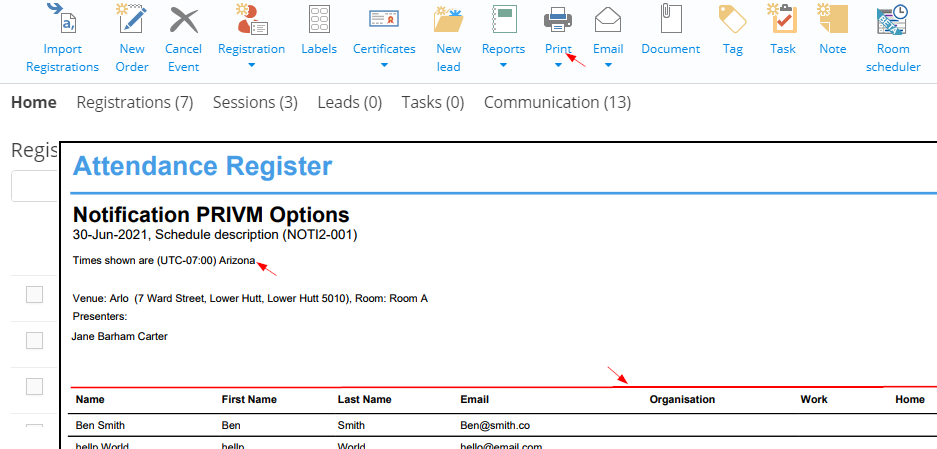Click the Work column header
The image size is (937, 449).
pyautogui.click(x=814, y=399)
